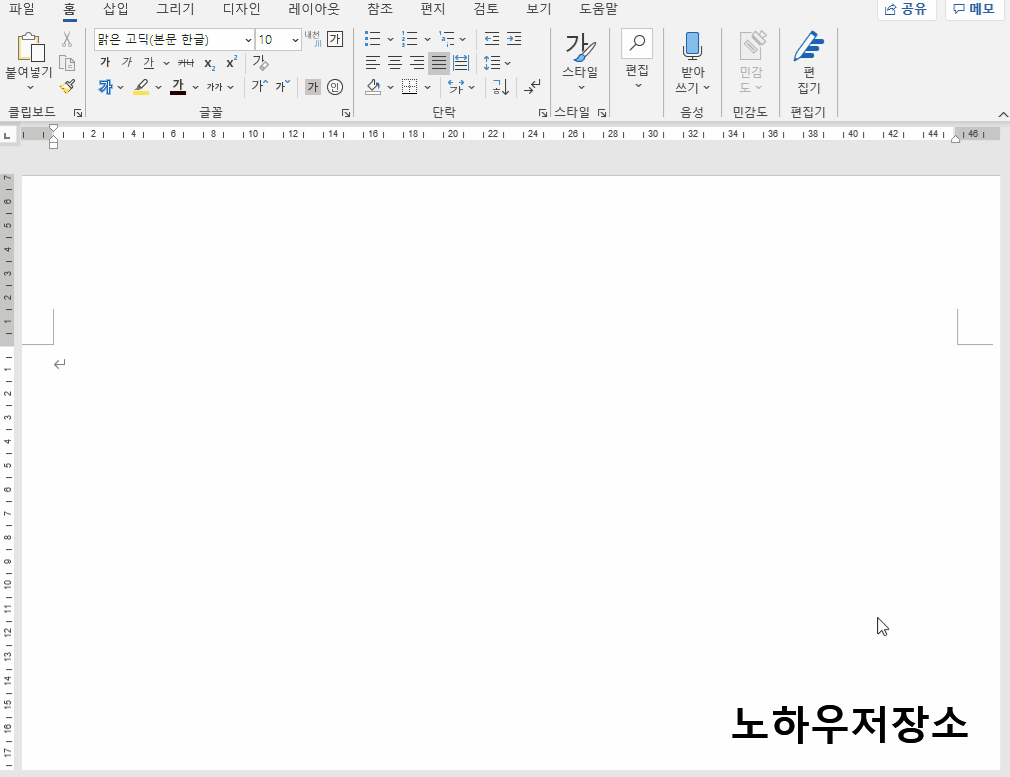Image resolution: width=1010 pixels, height=777 pixels.
Task: Collapse the ribbon with the chevron
Action: point(1003,114)
